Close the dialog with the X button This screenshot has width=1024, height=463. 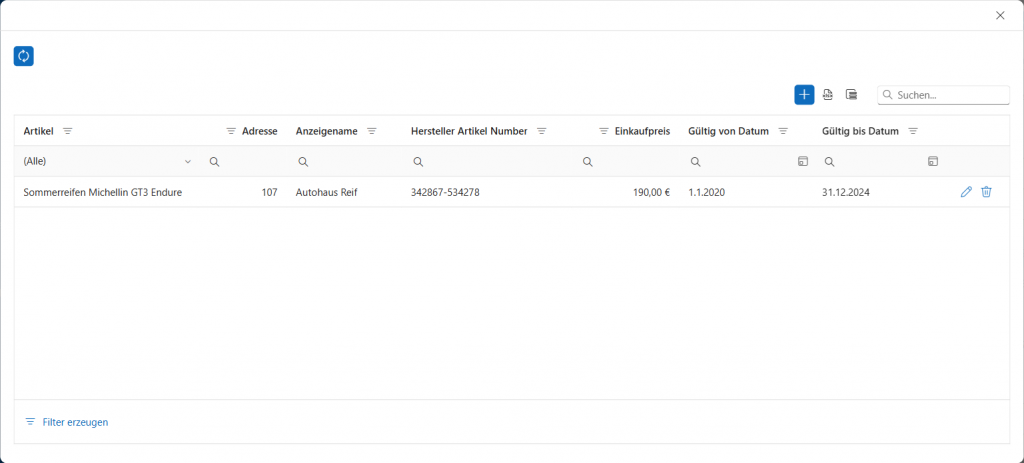click(1000, 15)
